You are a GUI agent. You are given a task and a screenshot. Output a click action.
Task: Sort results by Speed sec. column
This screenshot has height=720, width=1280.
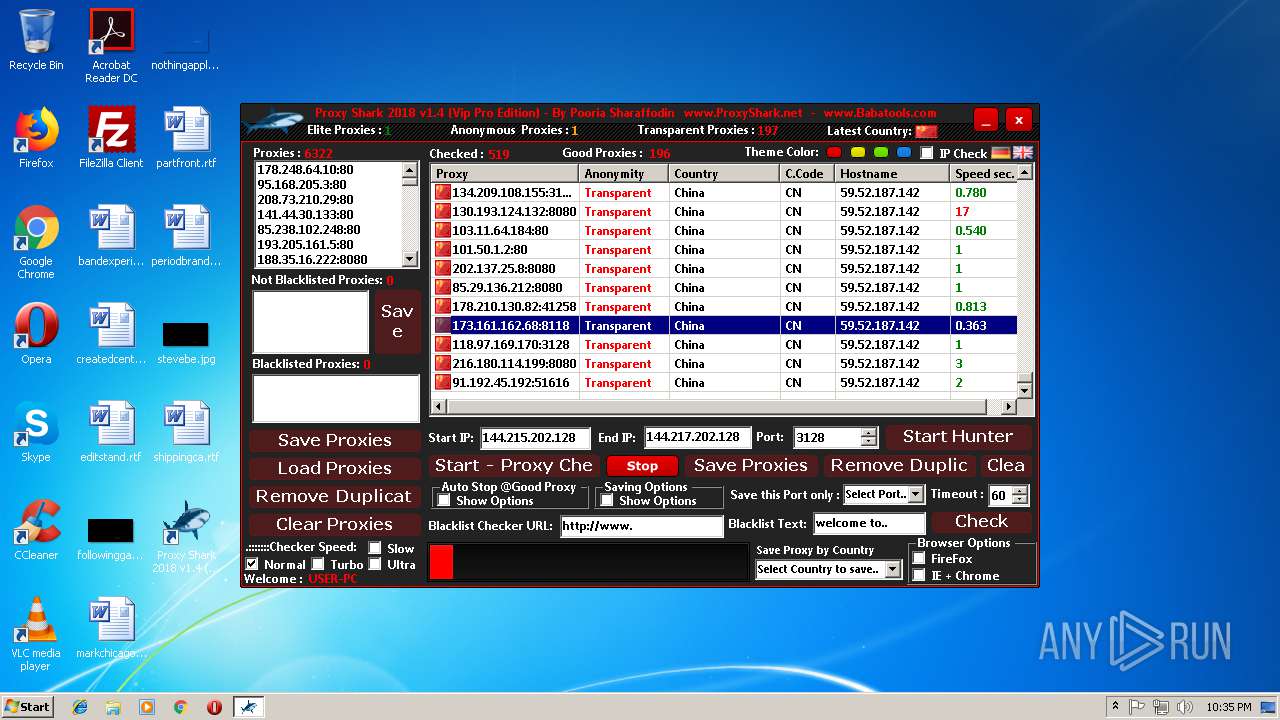click(983, 174)
